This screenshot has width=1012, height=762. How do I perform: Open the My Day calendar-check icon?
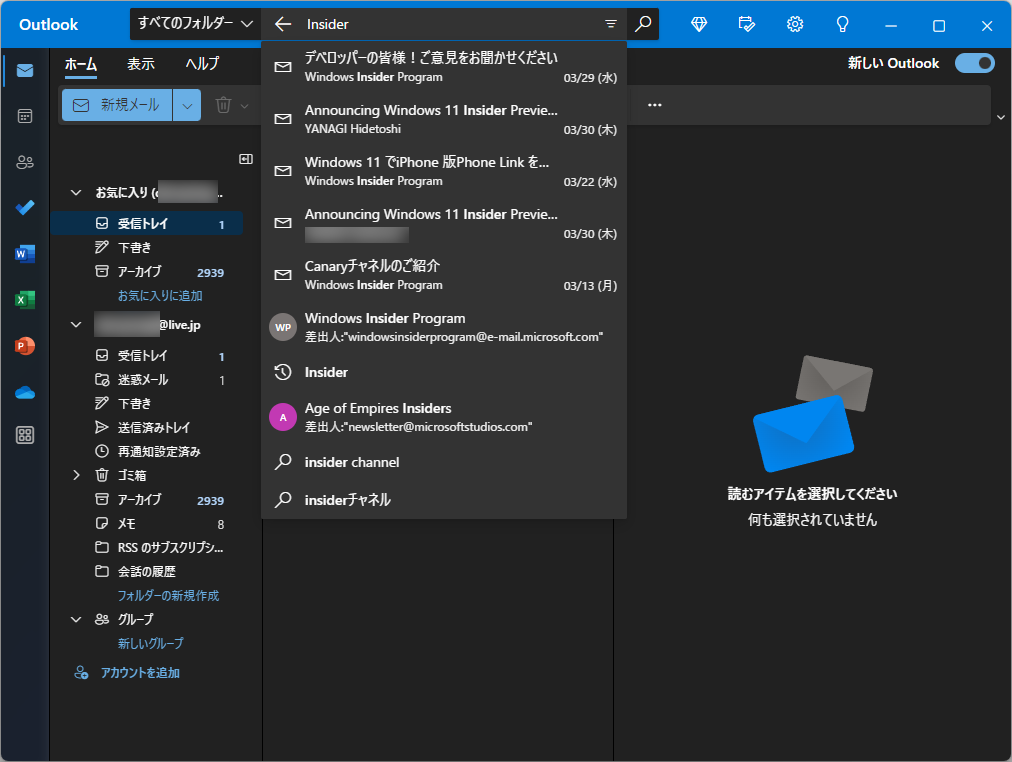(747, 25)
